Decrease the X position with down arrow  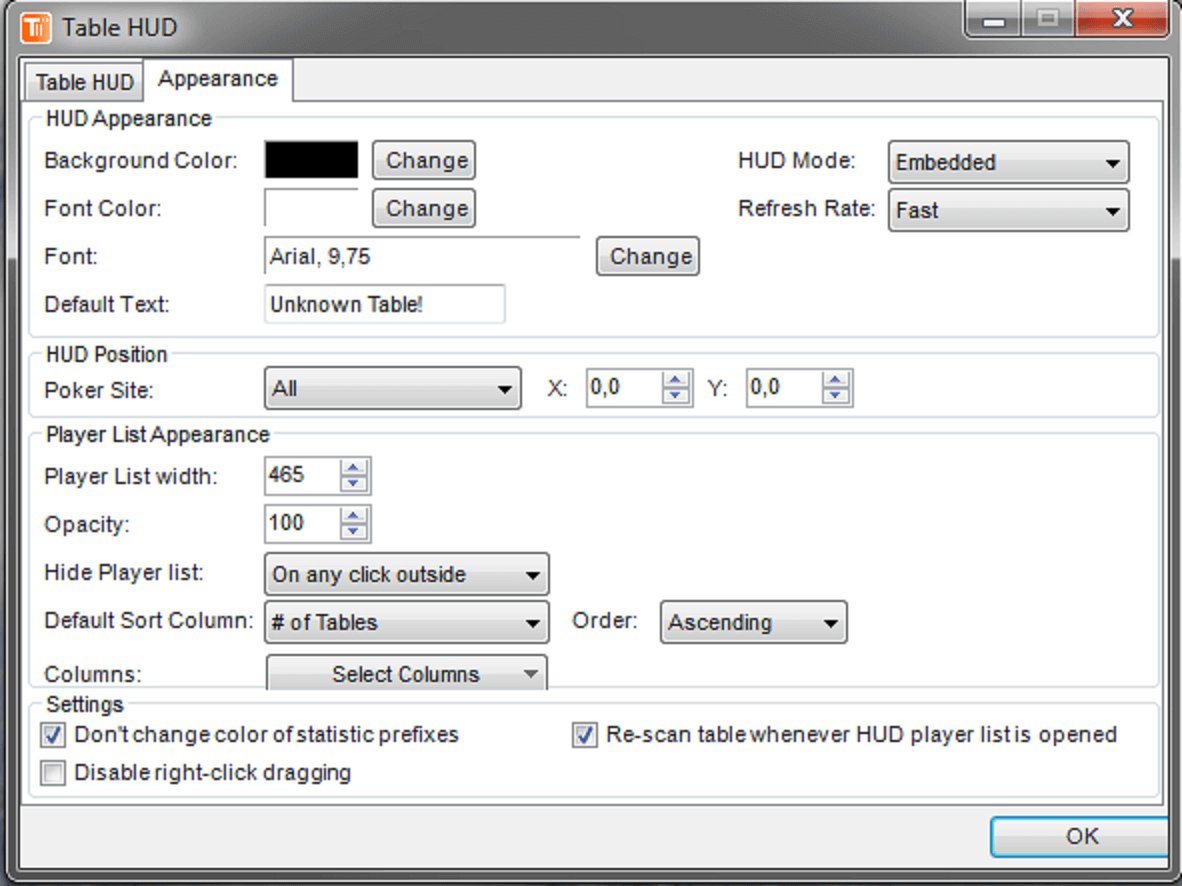675,396
